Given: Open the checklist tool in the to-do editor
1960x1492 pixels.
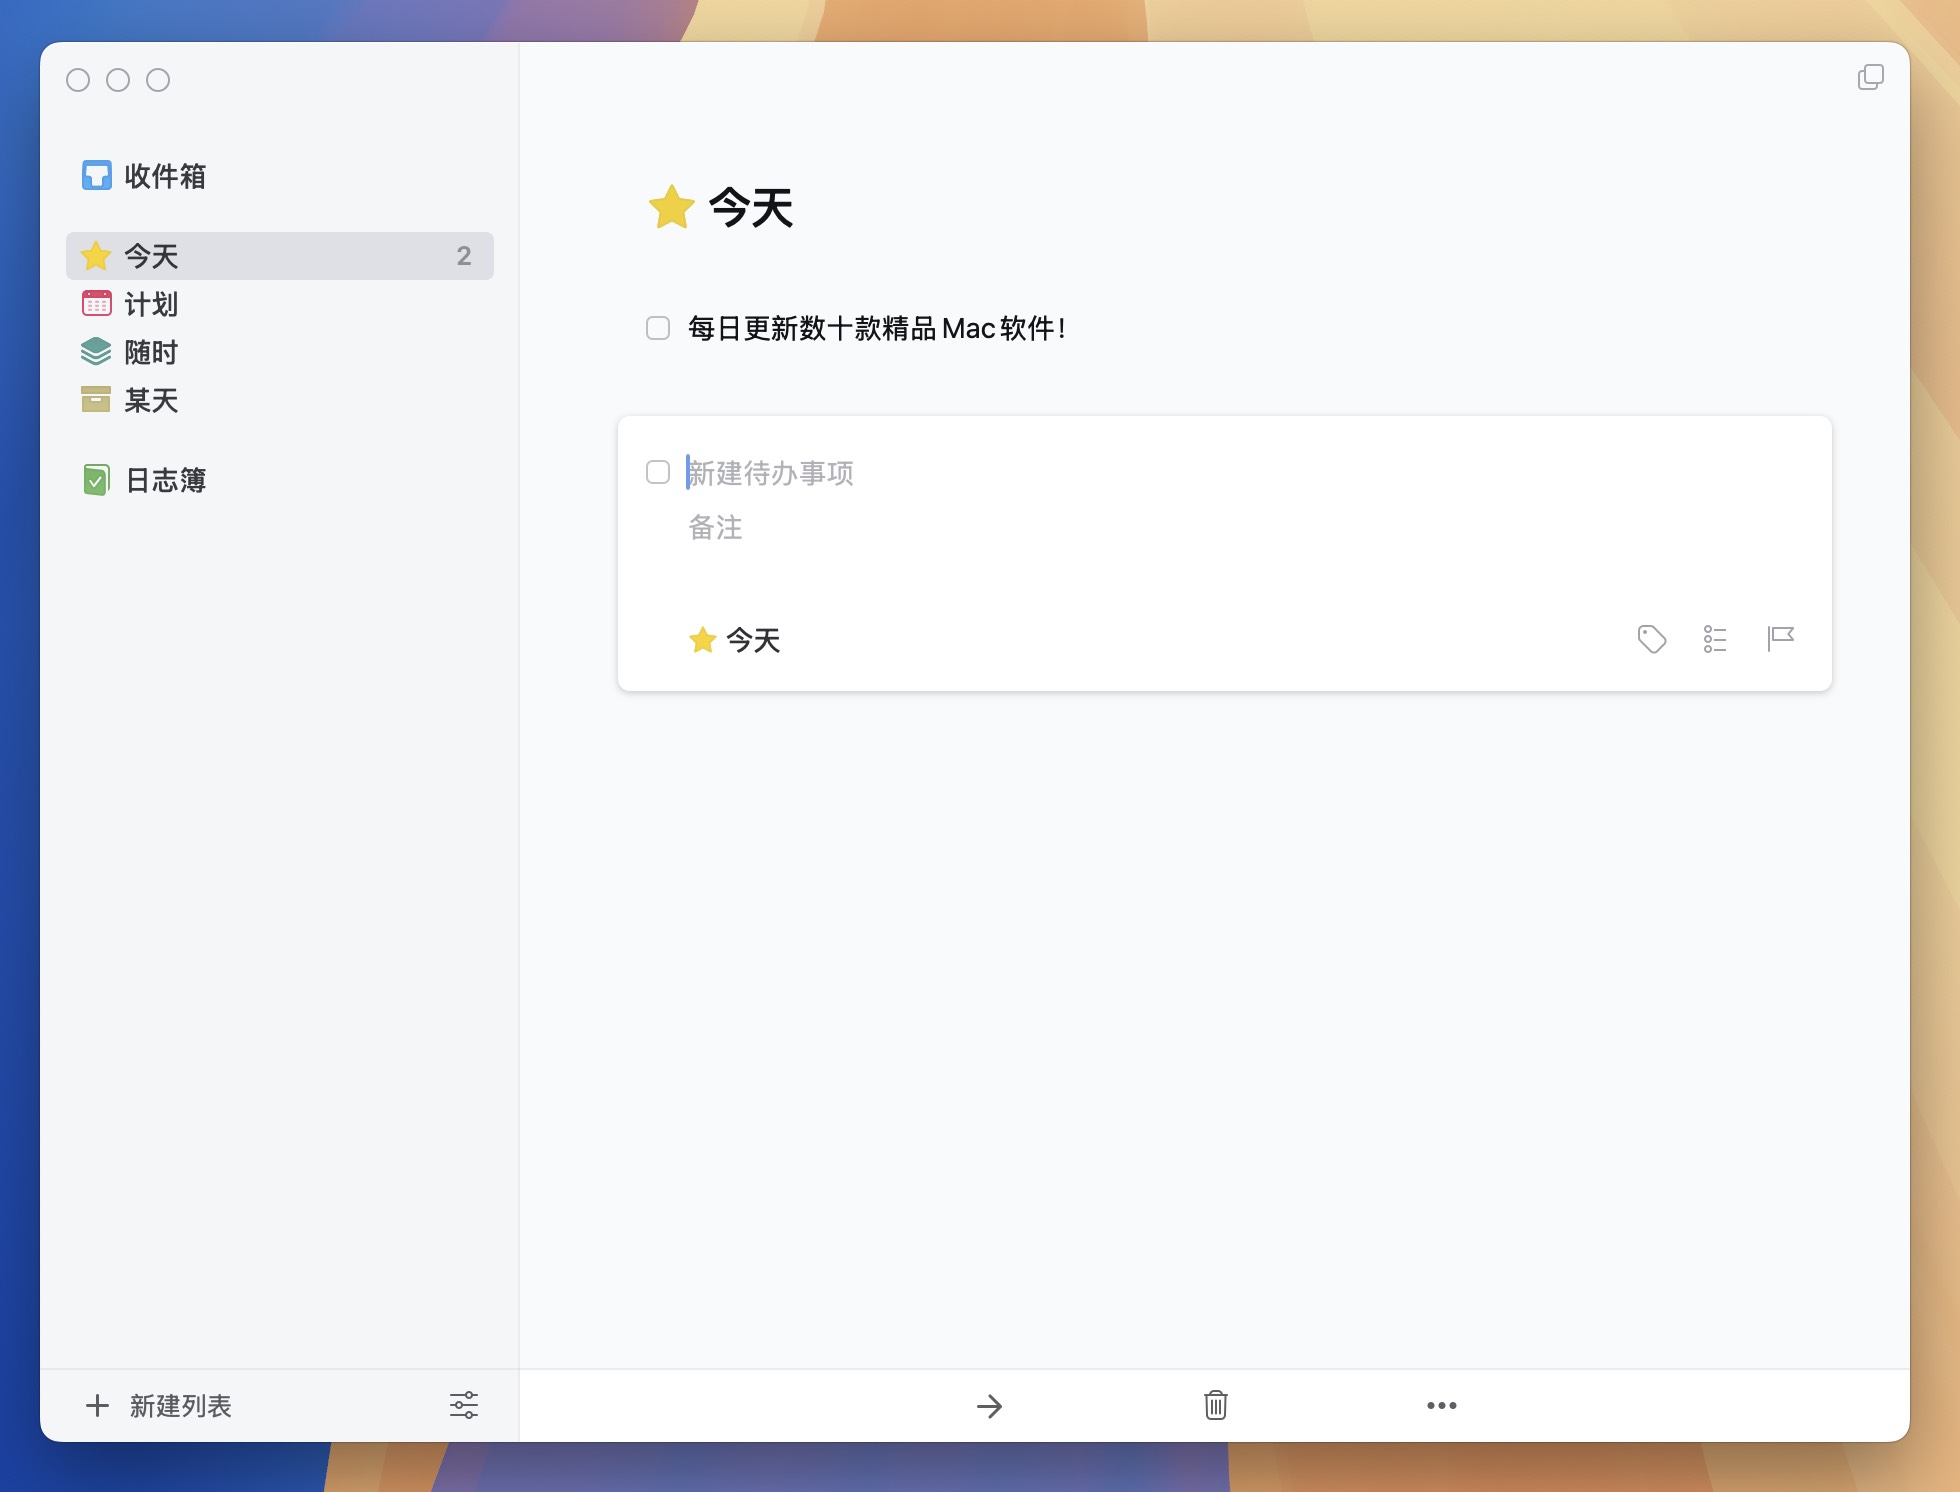Looking at the screenshot, I should click(1715, 639).
